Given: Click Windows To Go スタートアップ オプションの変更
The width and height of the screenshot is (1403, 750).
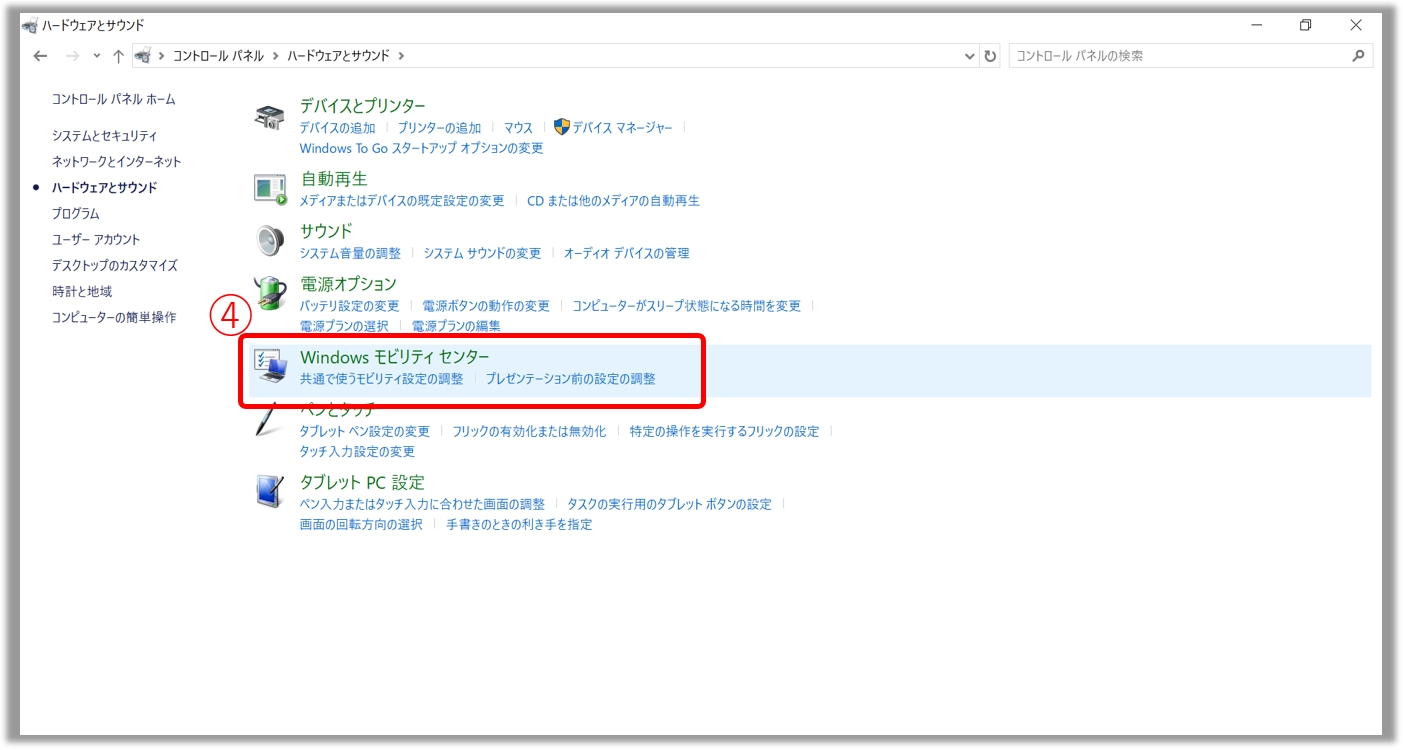Looking at the screenshot, I should pos(421,148).
